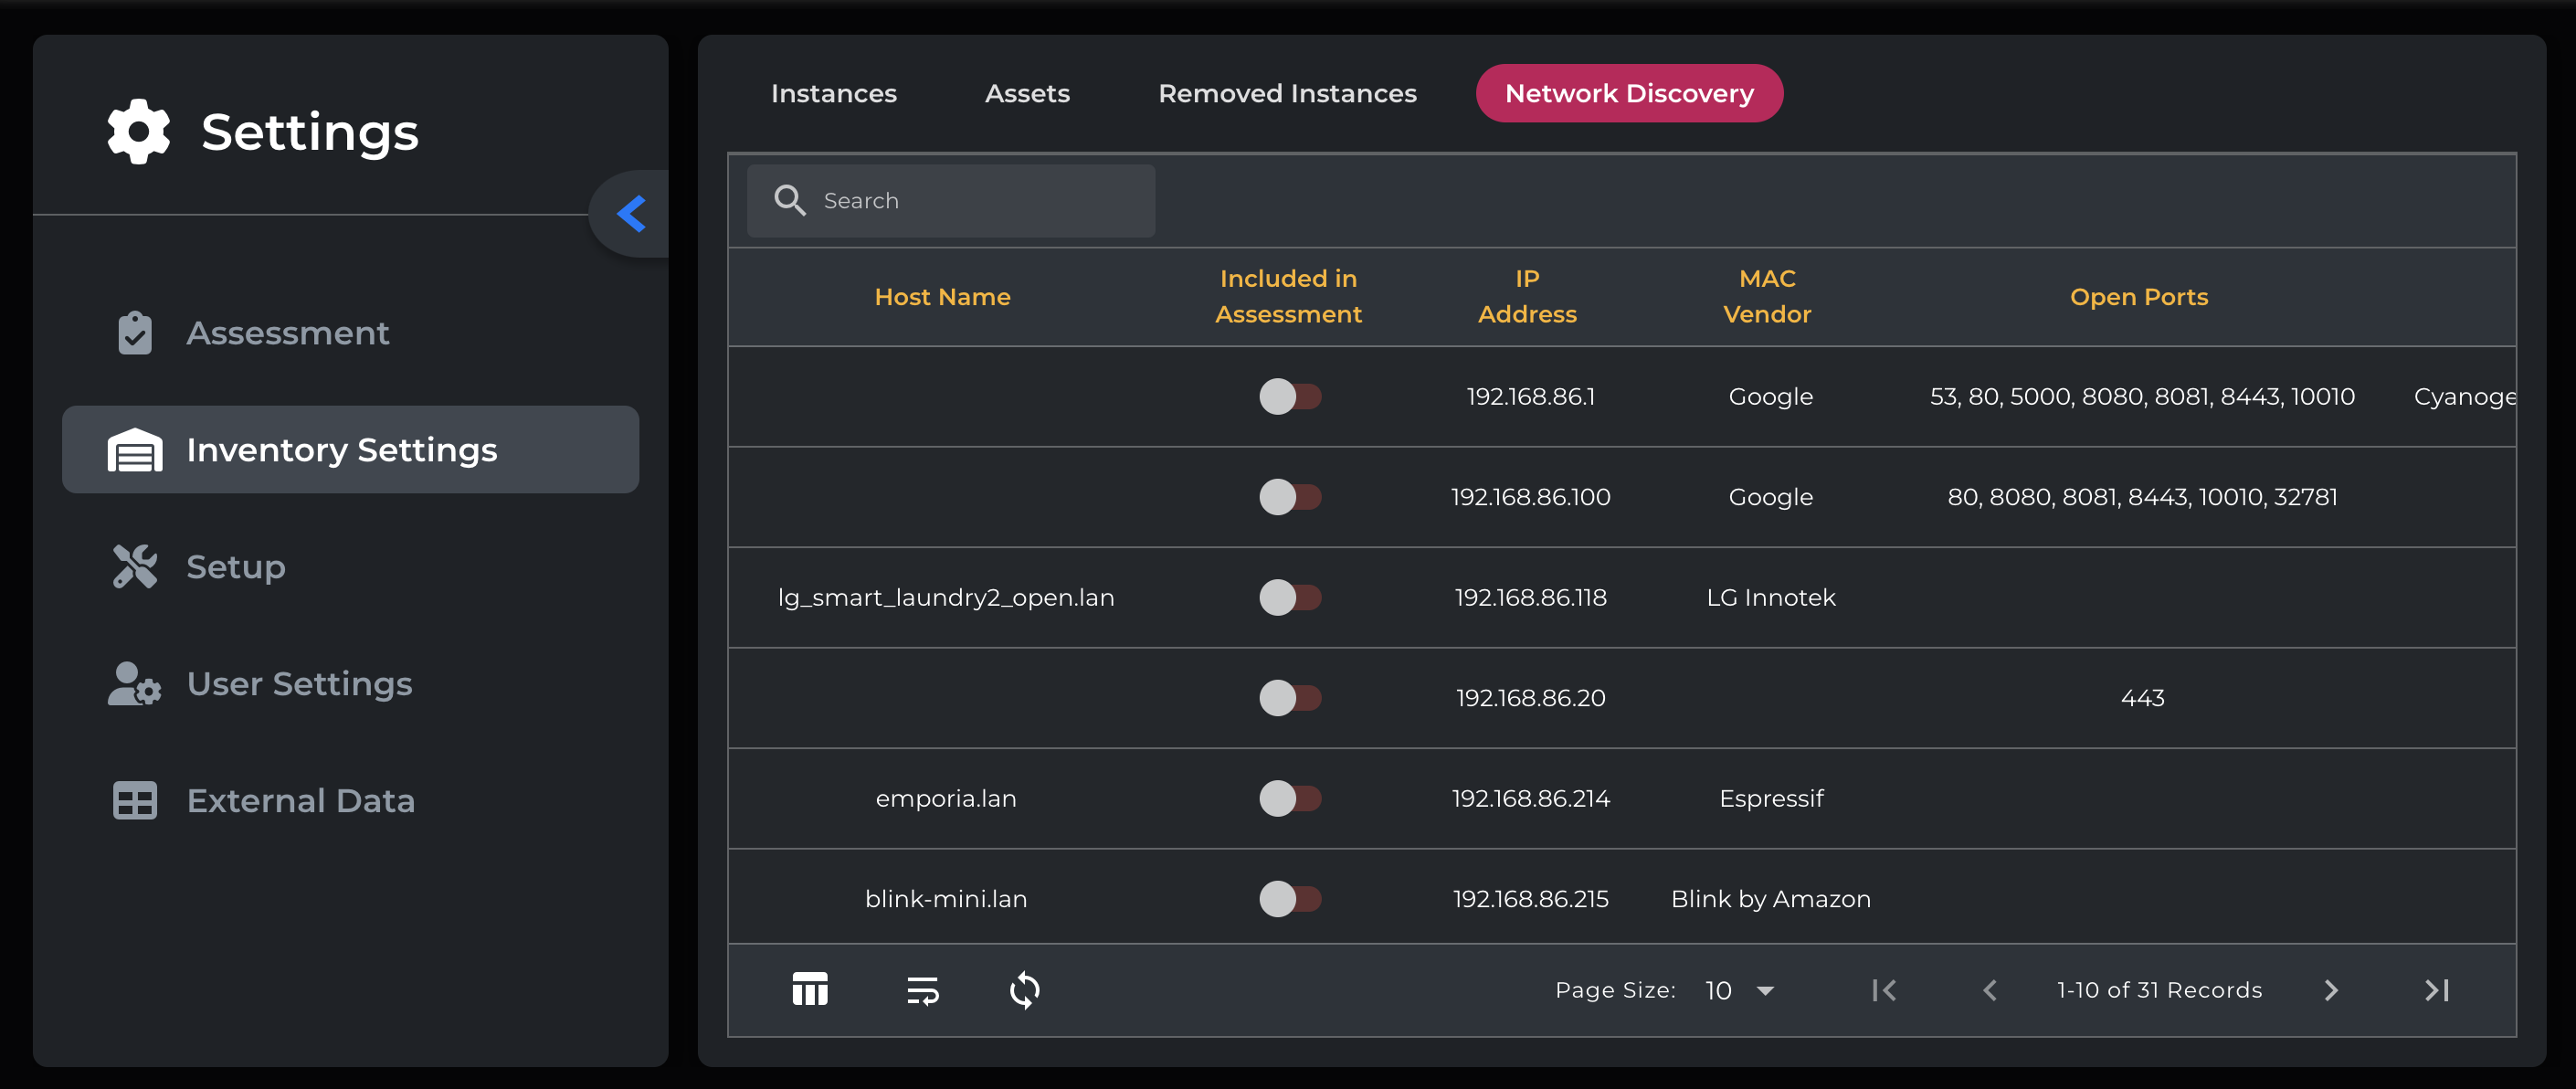Screen dimensions: 2576x1089
Task: Open External Data section
Action: coord(300,801)
